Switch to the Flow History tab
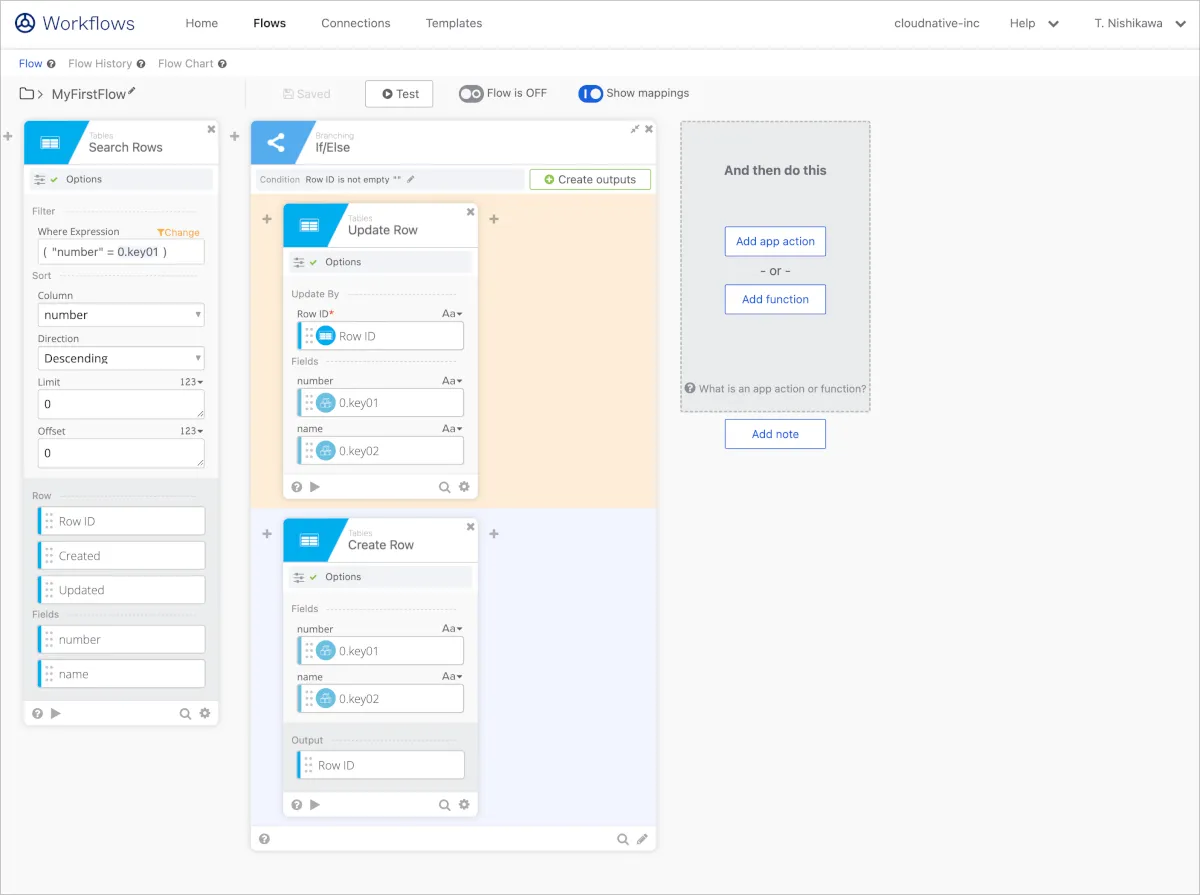1200x895 pixels. tap(100, 63)
